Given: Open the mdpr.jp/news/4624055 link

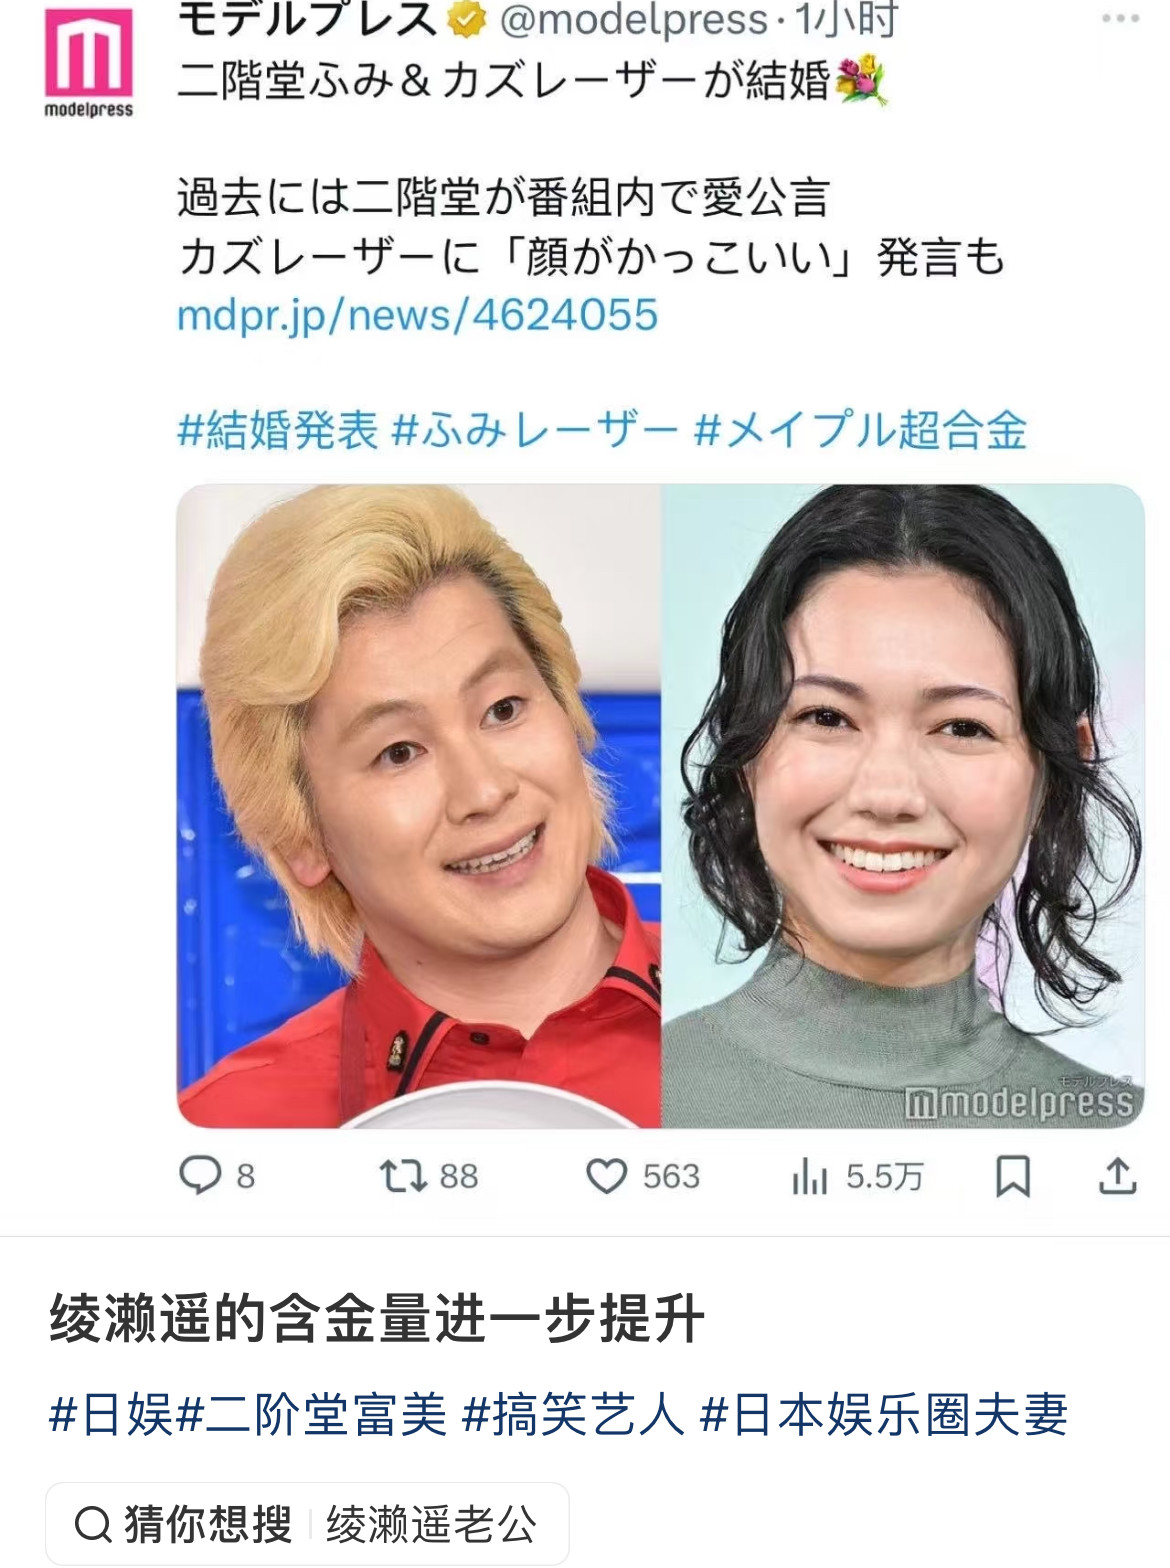Looking at the screenshot, I should coord(417,315).
